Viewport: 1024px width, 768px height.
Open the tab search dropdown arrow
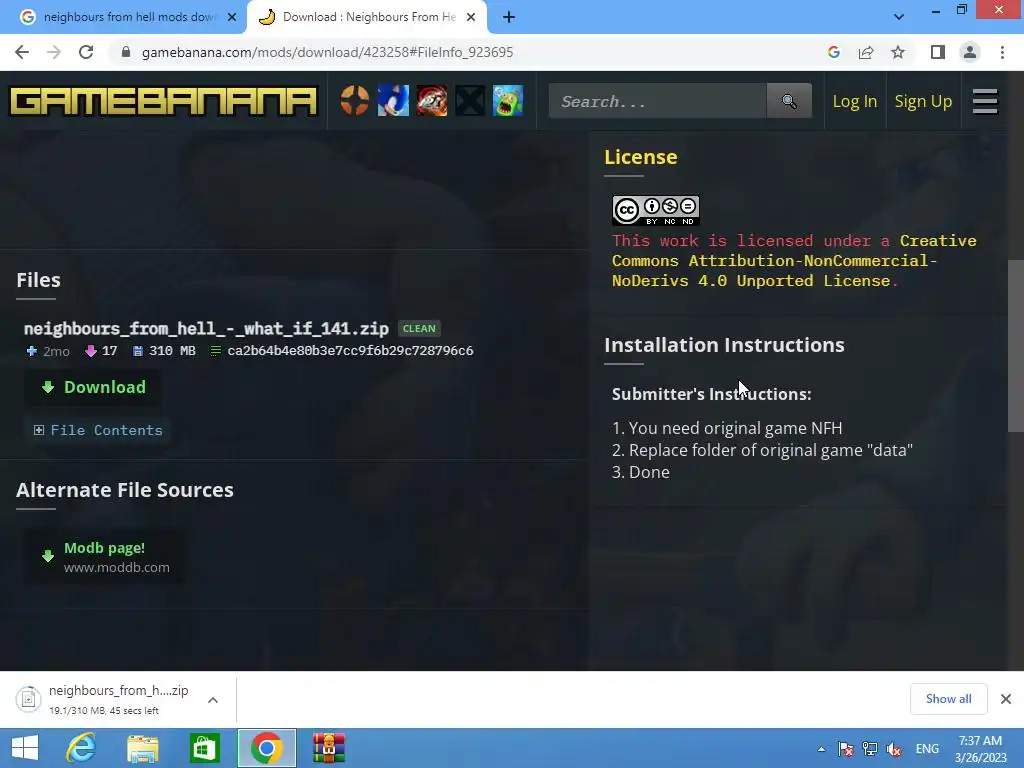point(899,17)
